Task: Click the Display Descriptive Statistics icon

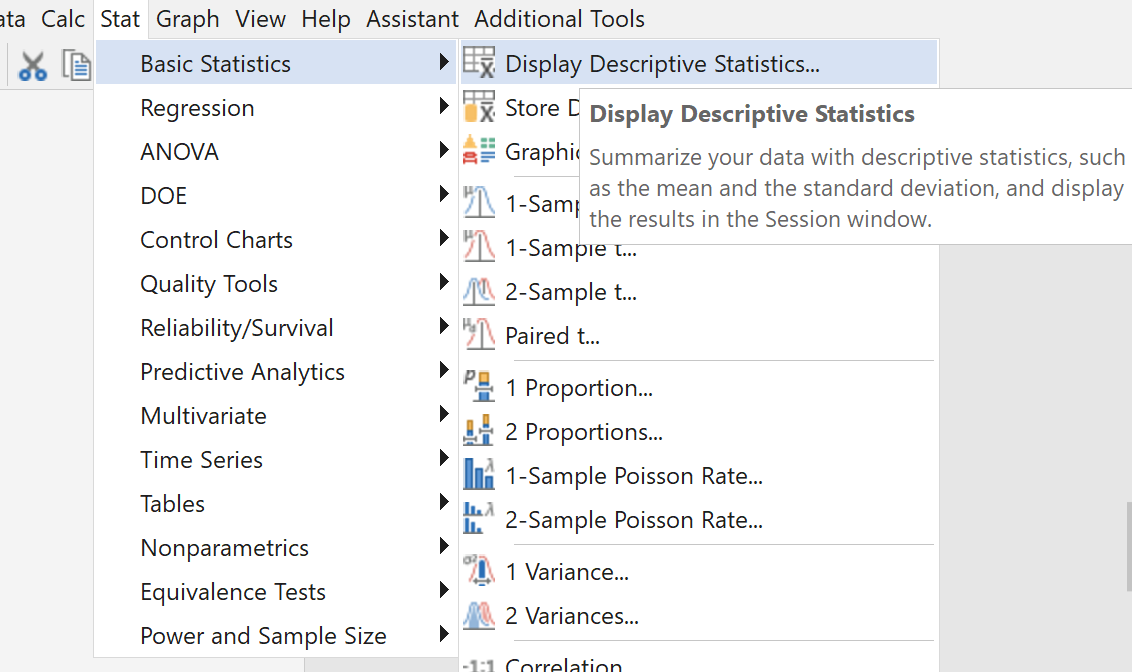Action: [479, 62]
